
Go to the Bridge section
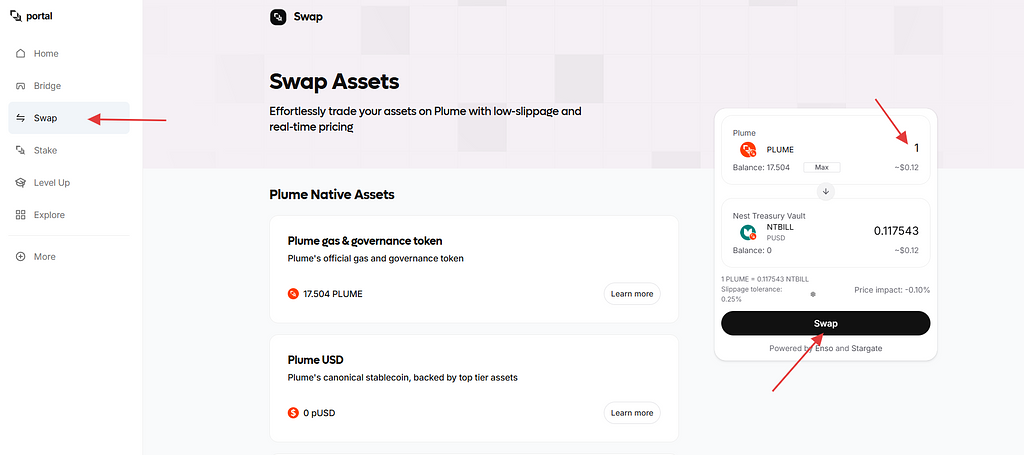point(47,86)
